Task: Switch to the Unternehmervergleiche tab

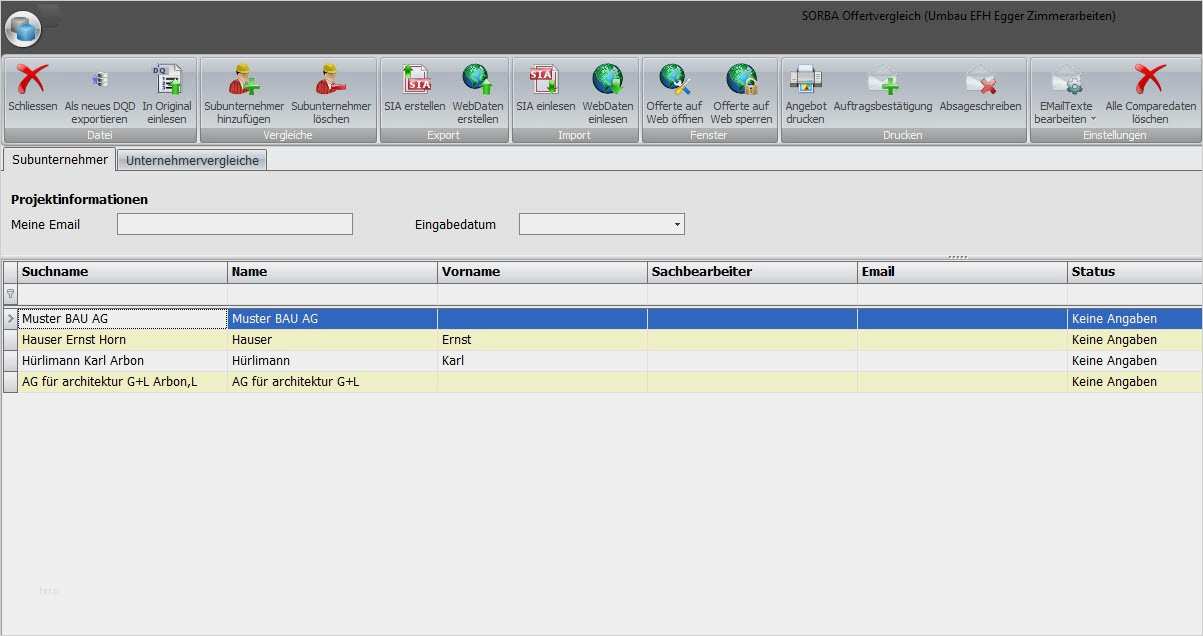Action: click(192, 160)
